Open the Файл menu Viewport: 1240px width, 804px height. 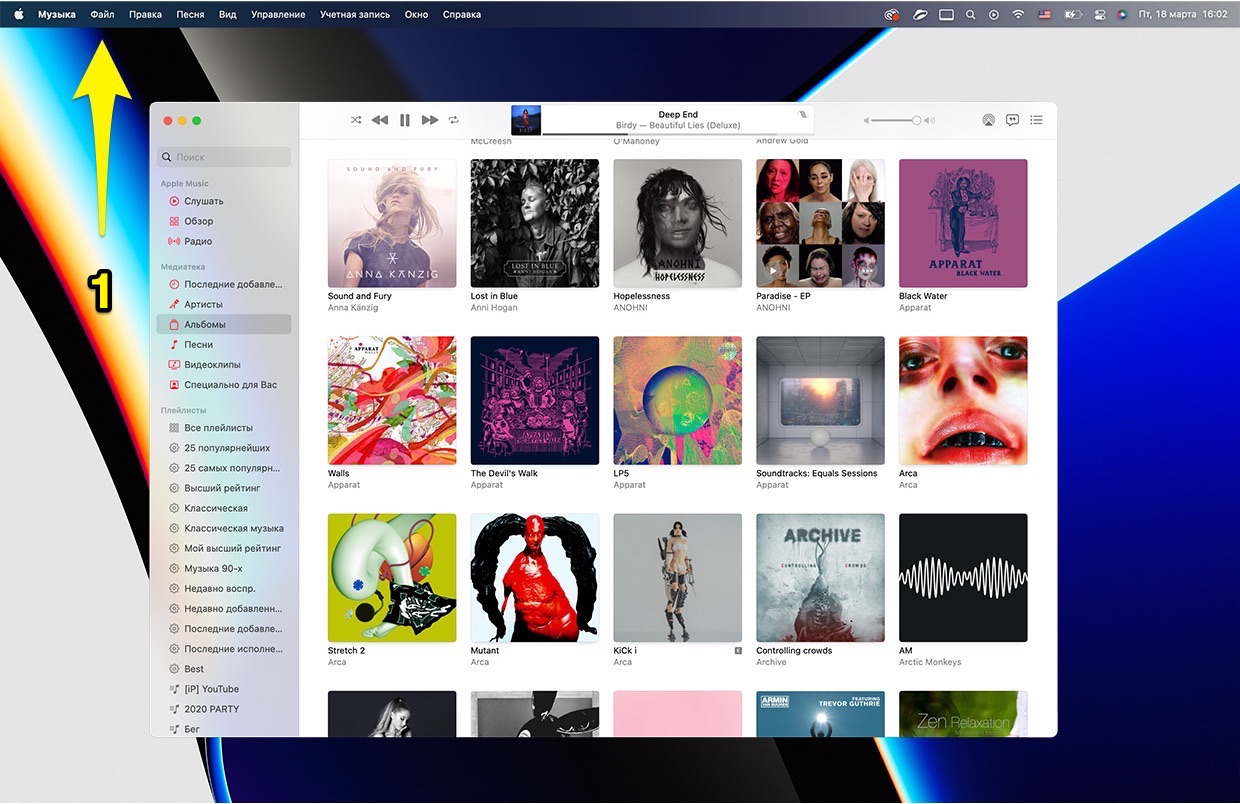(102, 15)
